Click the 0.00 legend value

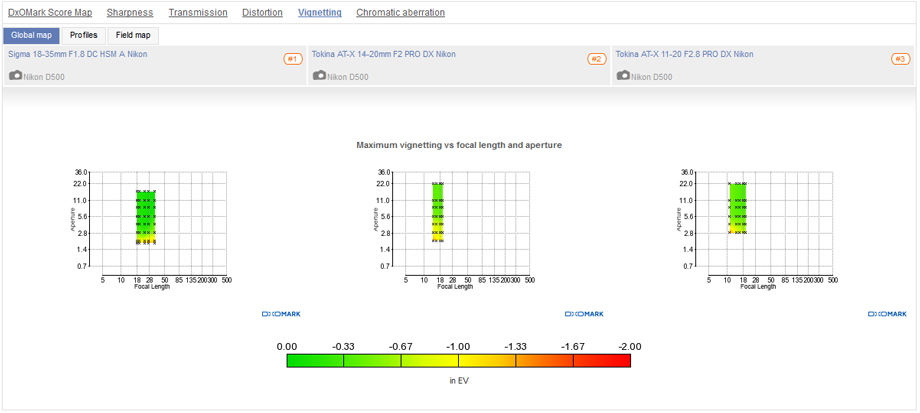click(x=287, y=346)
